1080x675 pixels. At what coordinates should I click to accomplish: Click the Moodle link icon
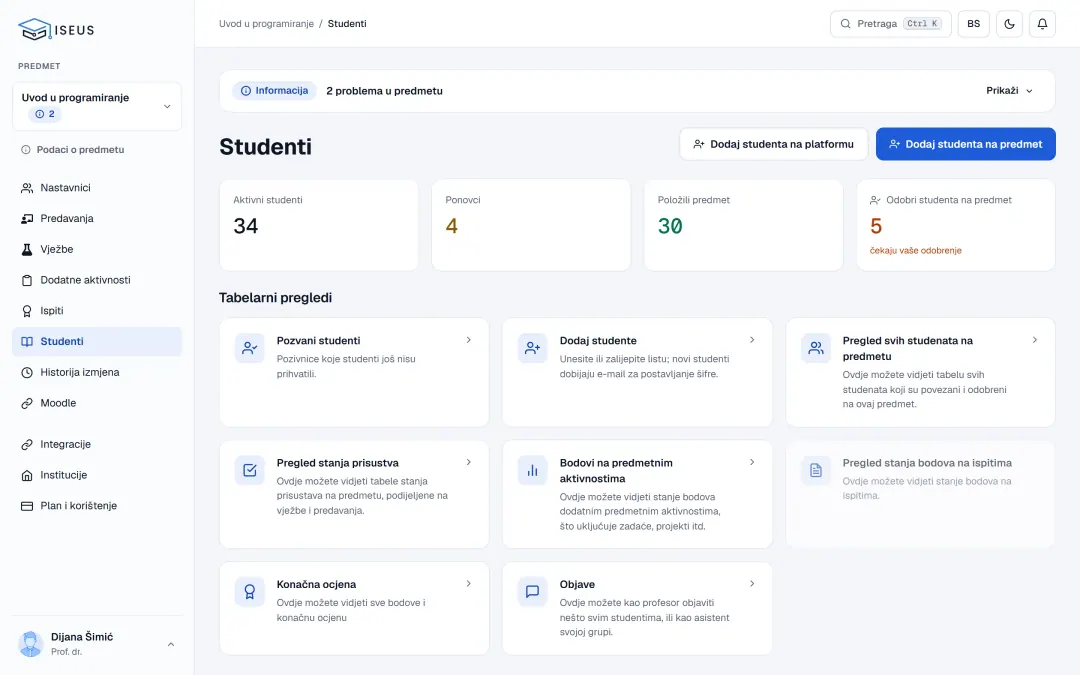pos(27,403)
